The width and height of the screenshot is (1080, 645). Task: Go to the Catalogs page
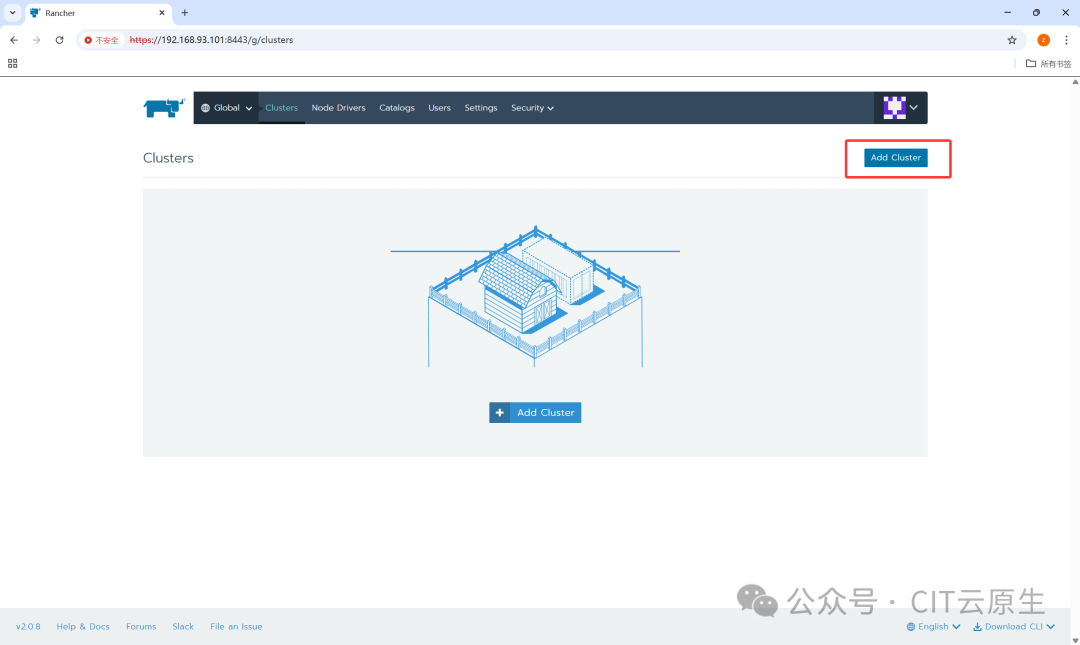[397, 108]
